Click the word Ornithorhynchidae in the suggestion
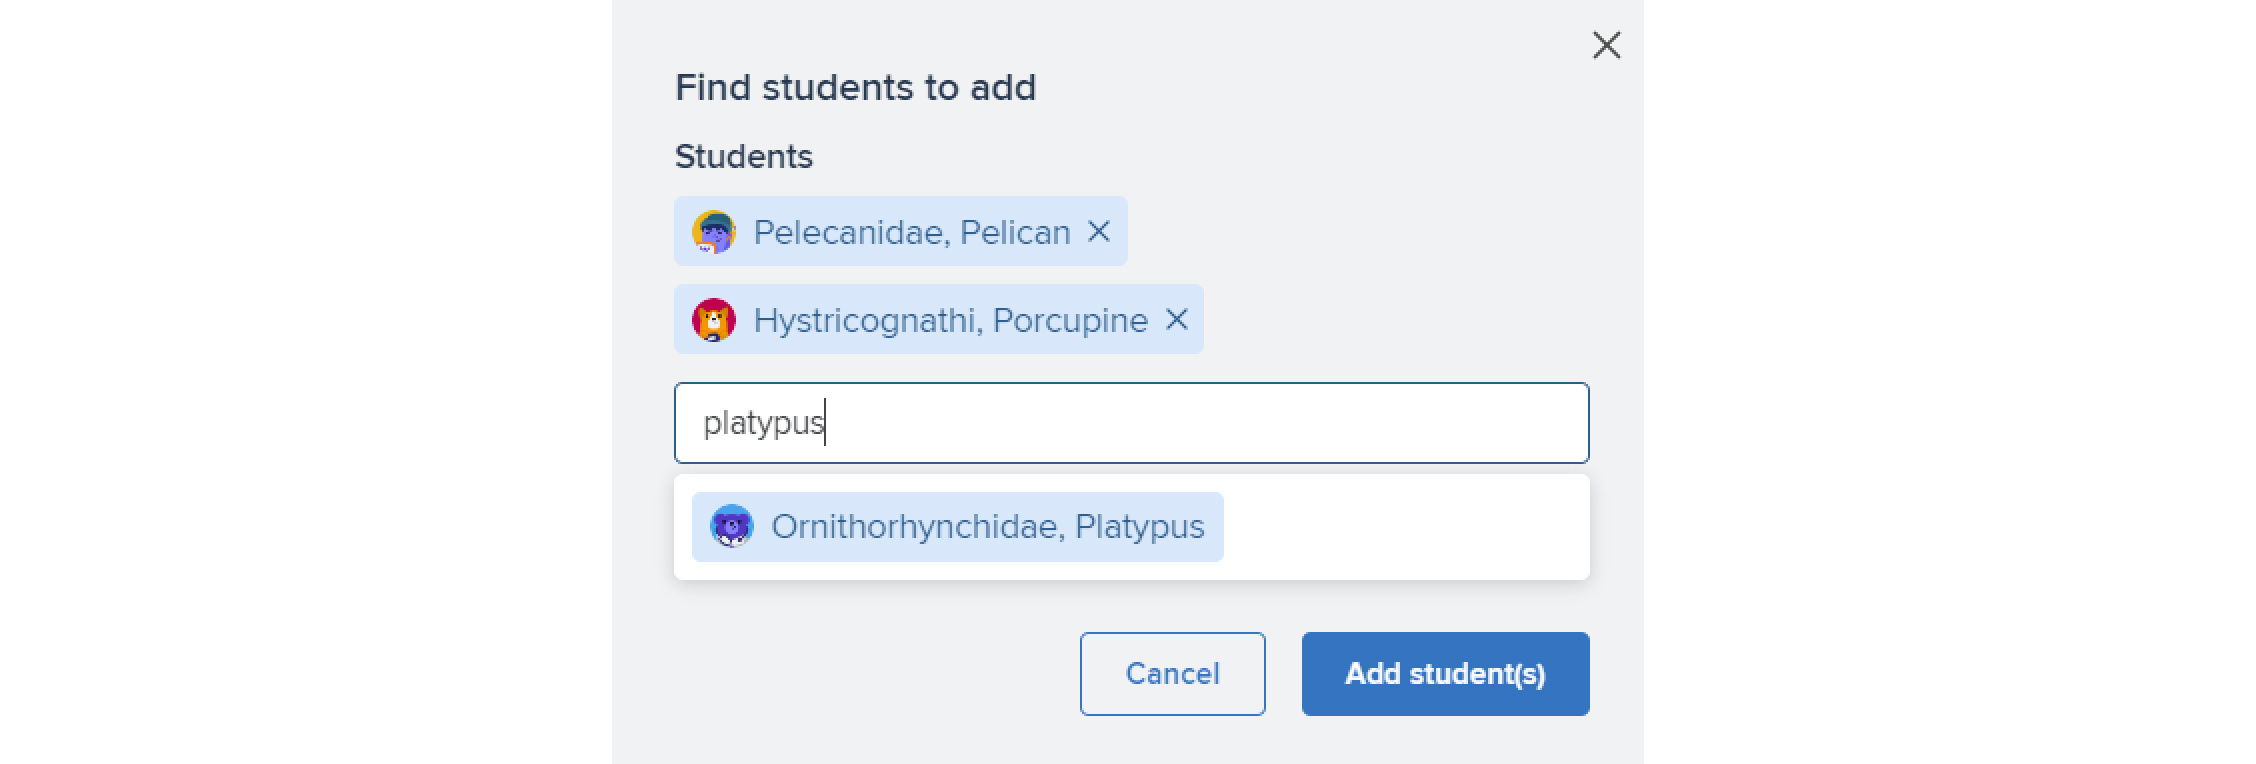Viewport: 2256px width, 764px height. coord(917,527)
